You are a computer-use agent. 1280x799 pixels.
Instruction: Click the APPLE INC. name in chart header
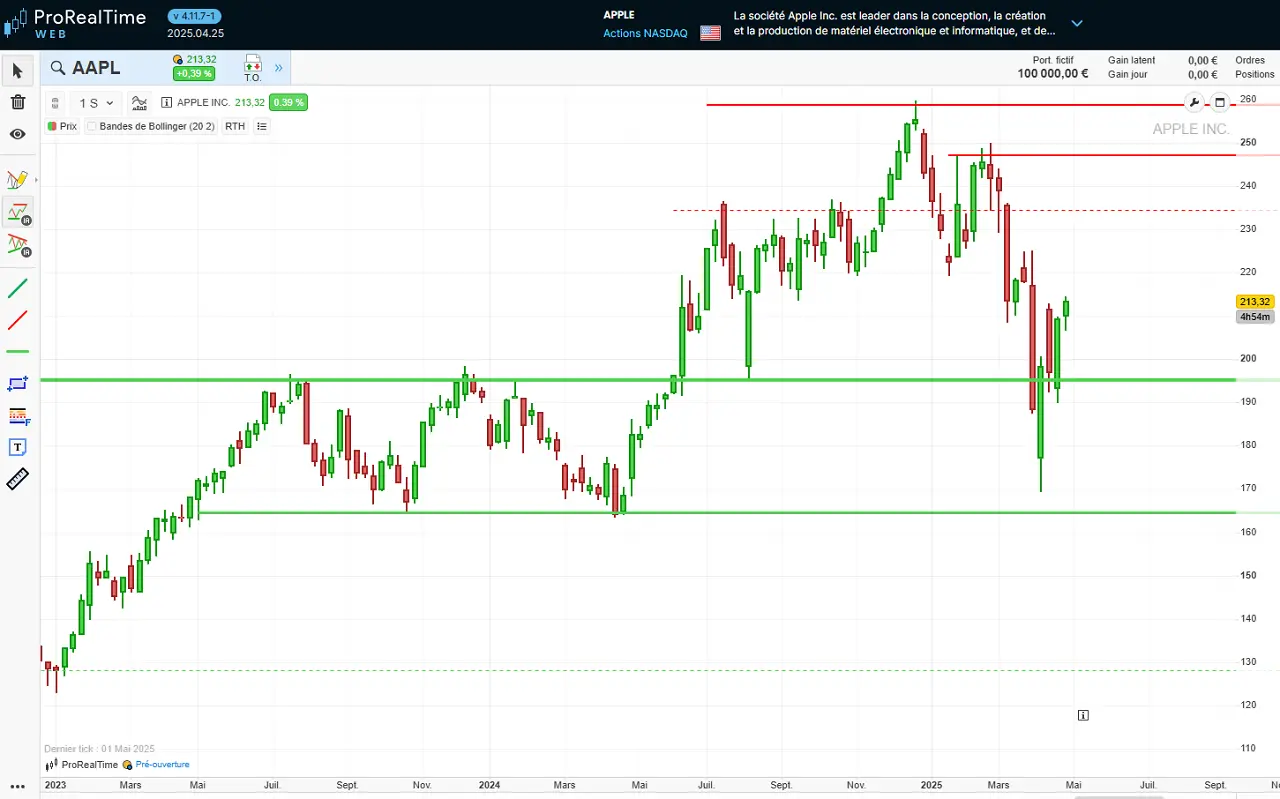[204, 102]
